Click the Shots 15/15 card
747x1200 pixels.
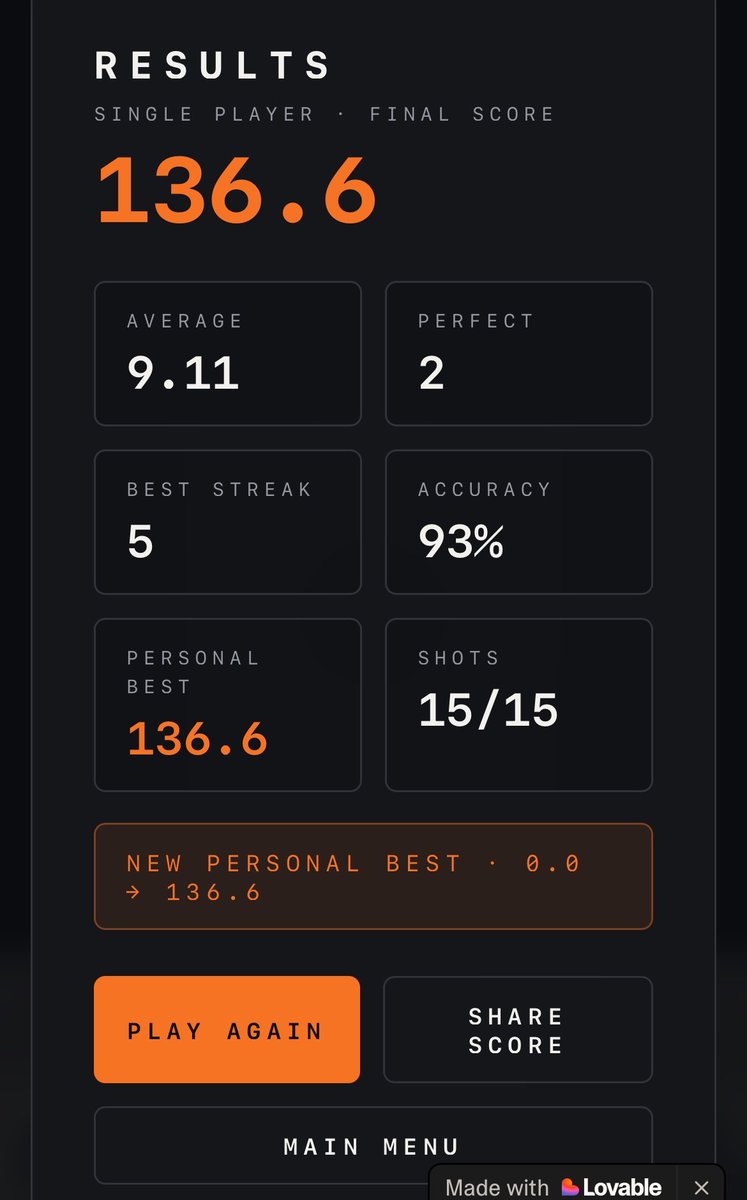(519, 705)
